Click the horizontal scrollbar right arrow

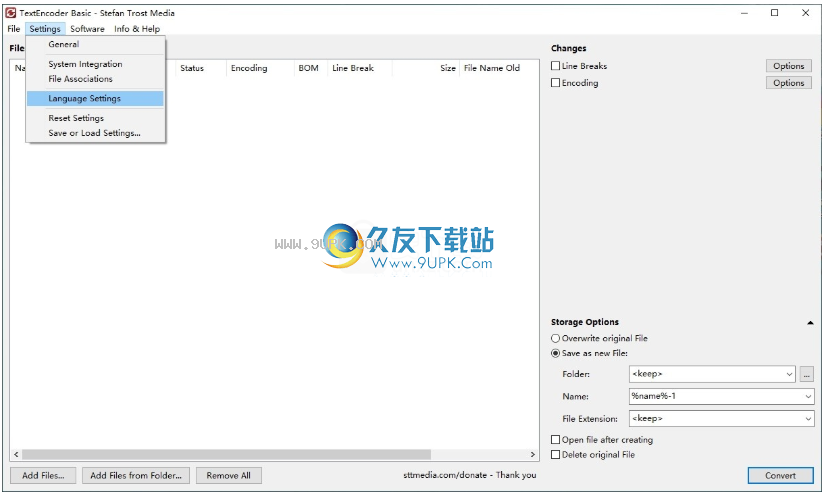(533, 454)
